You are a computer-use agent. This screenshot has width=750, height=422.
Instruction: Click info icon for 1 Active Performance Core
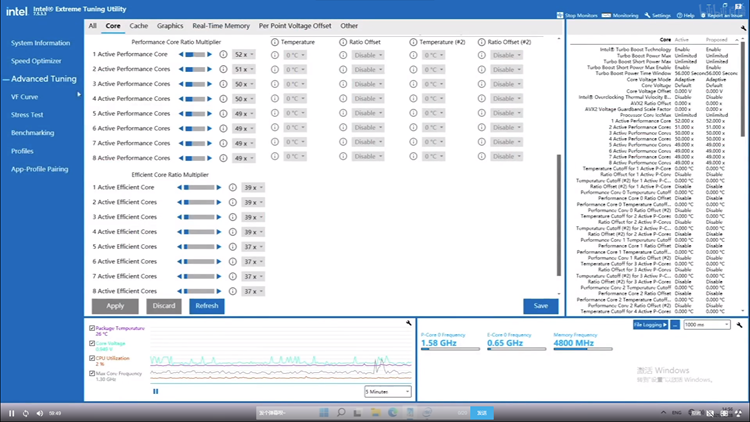(223, 55)
